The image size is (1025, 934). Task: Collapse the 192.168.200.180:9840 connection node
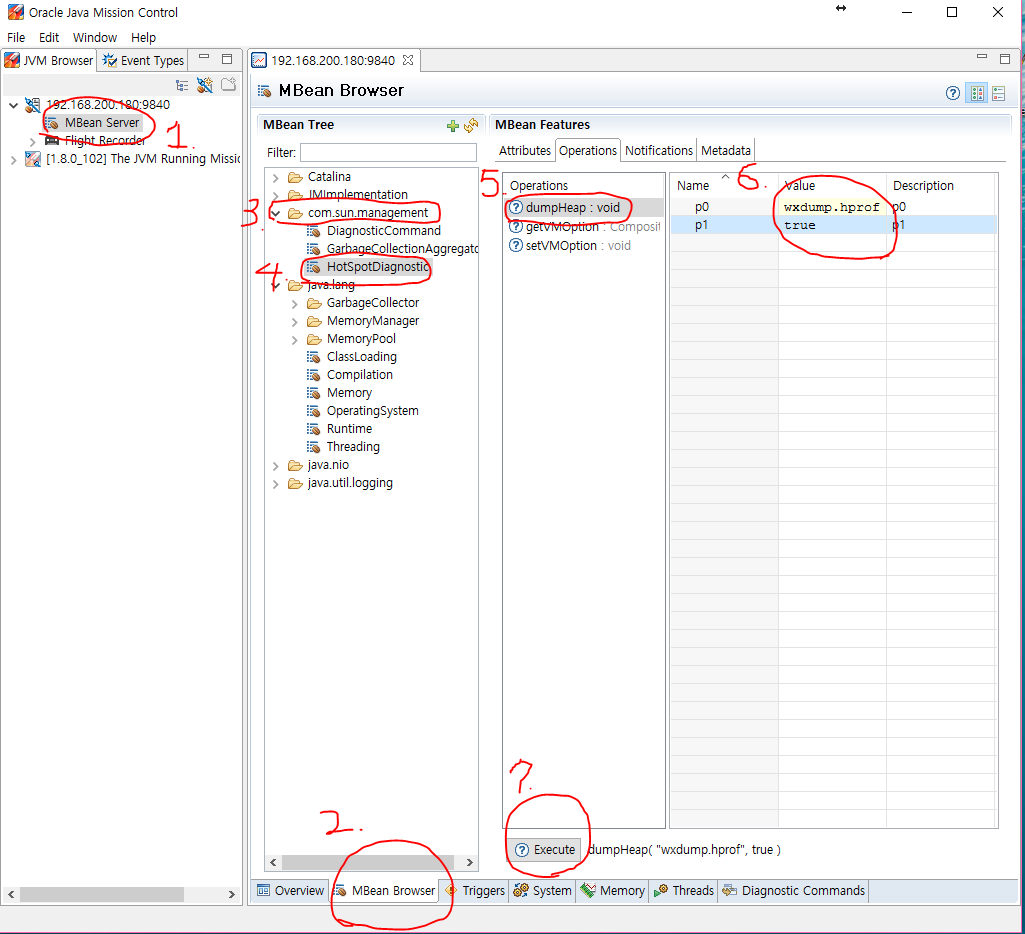13,105
